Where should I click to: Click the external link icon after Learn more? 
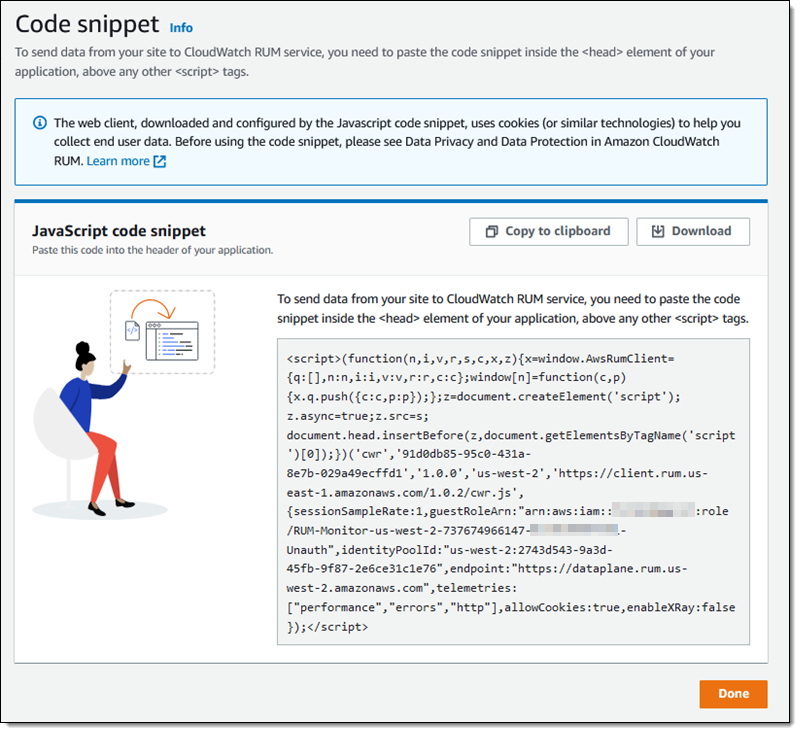click(160, 161)
